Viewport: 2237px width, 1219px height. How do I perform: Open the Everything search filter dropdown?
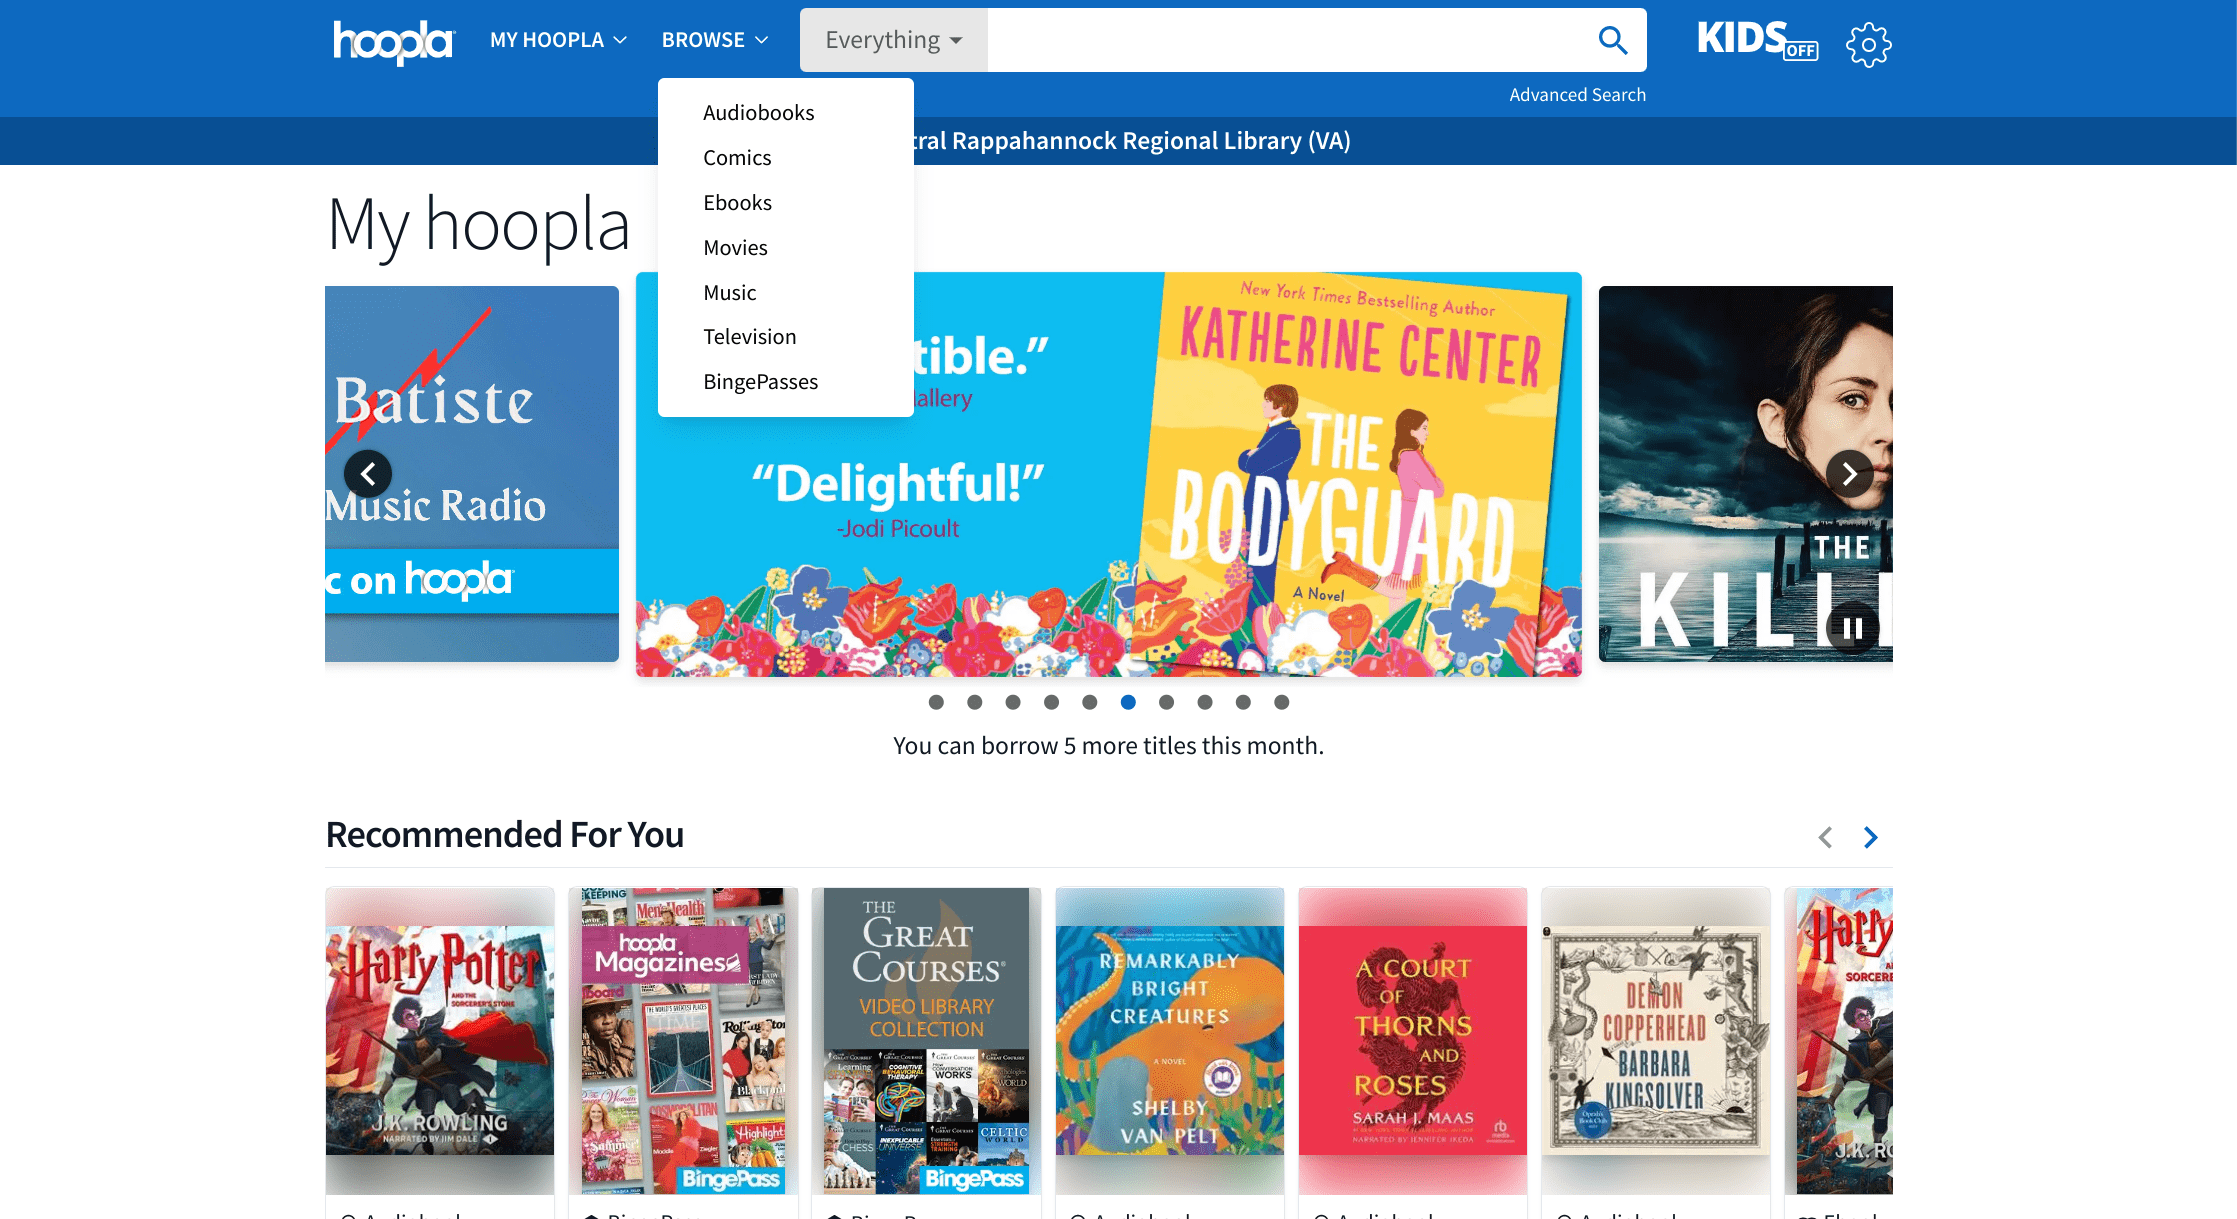894,40
